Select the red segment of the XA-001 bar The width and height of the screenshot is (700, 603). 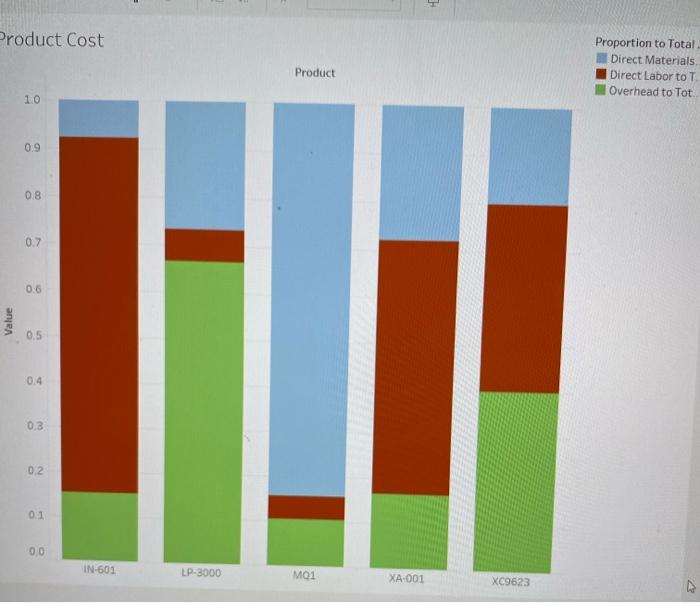pyautogui.click(x=414, y=368)
